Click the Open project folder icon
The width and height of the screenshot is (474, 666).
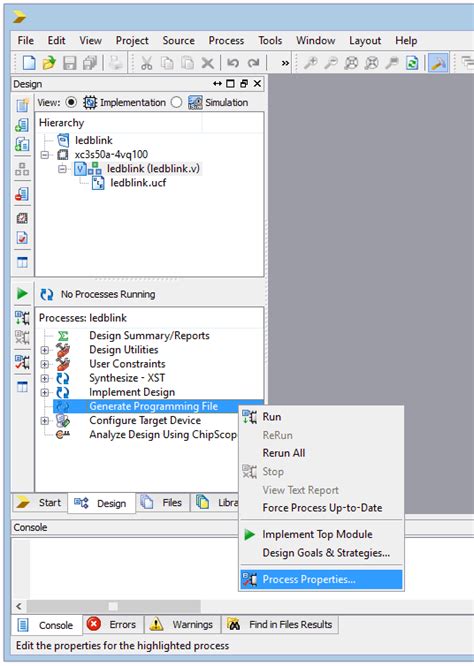49,63
